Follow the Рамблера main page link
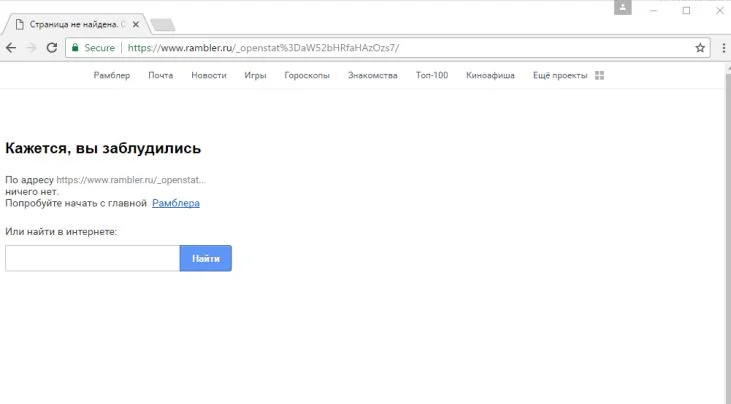 [176, 203]
